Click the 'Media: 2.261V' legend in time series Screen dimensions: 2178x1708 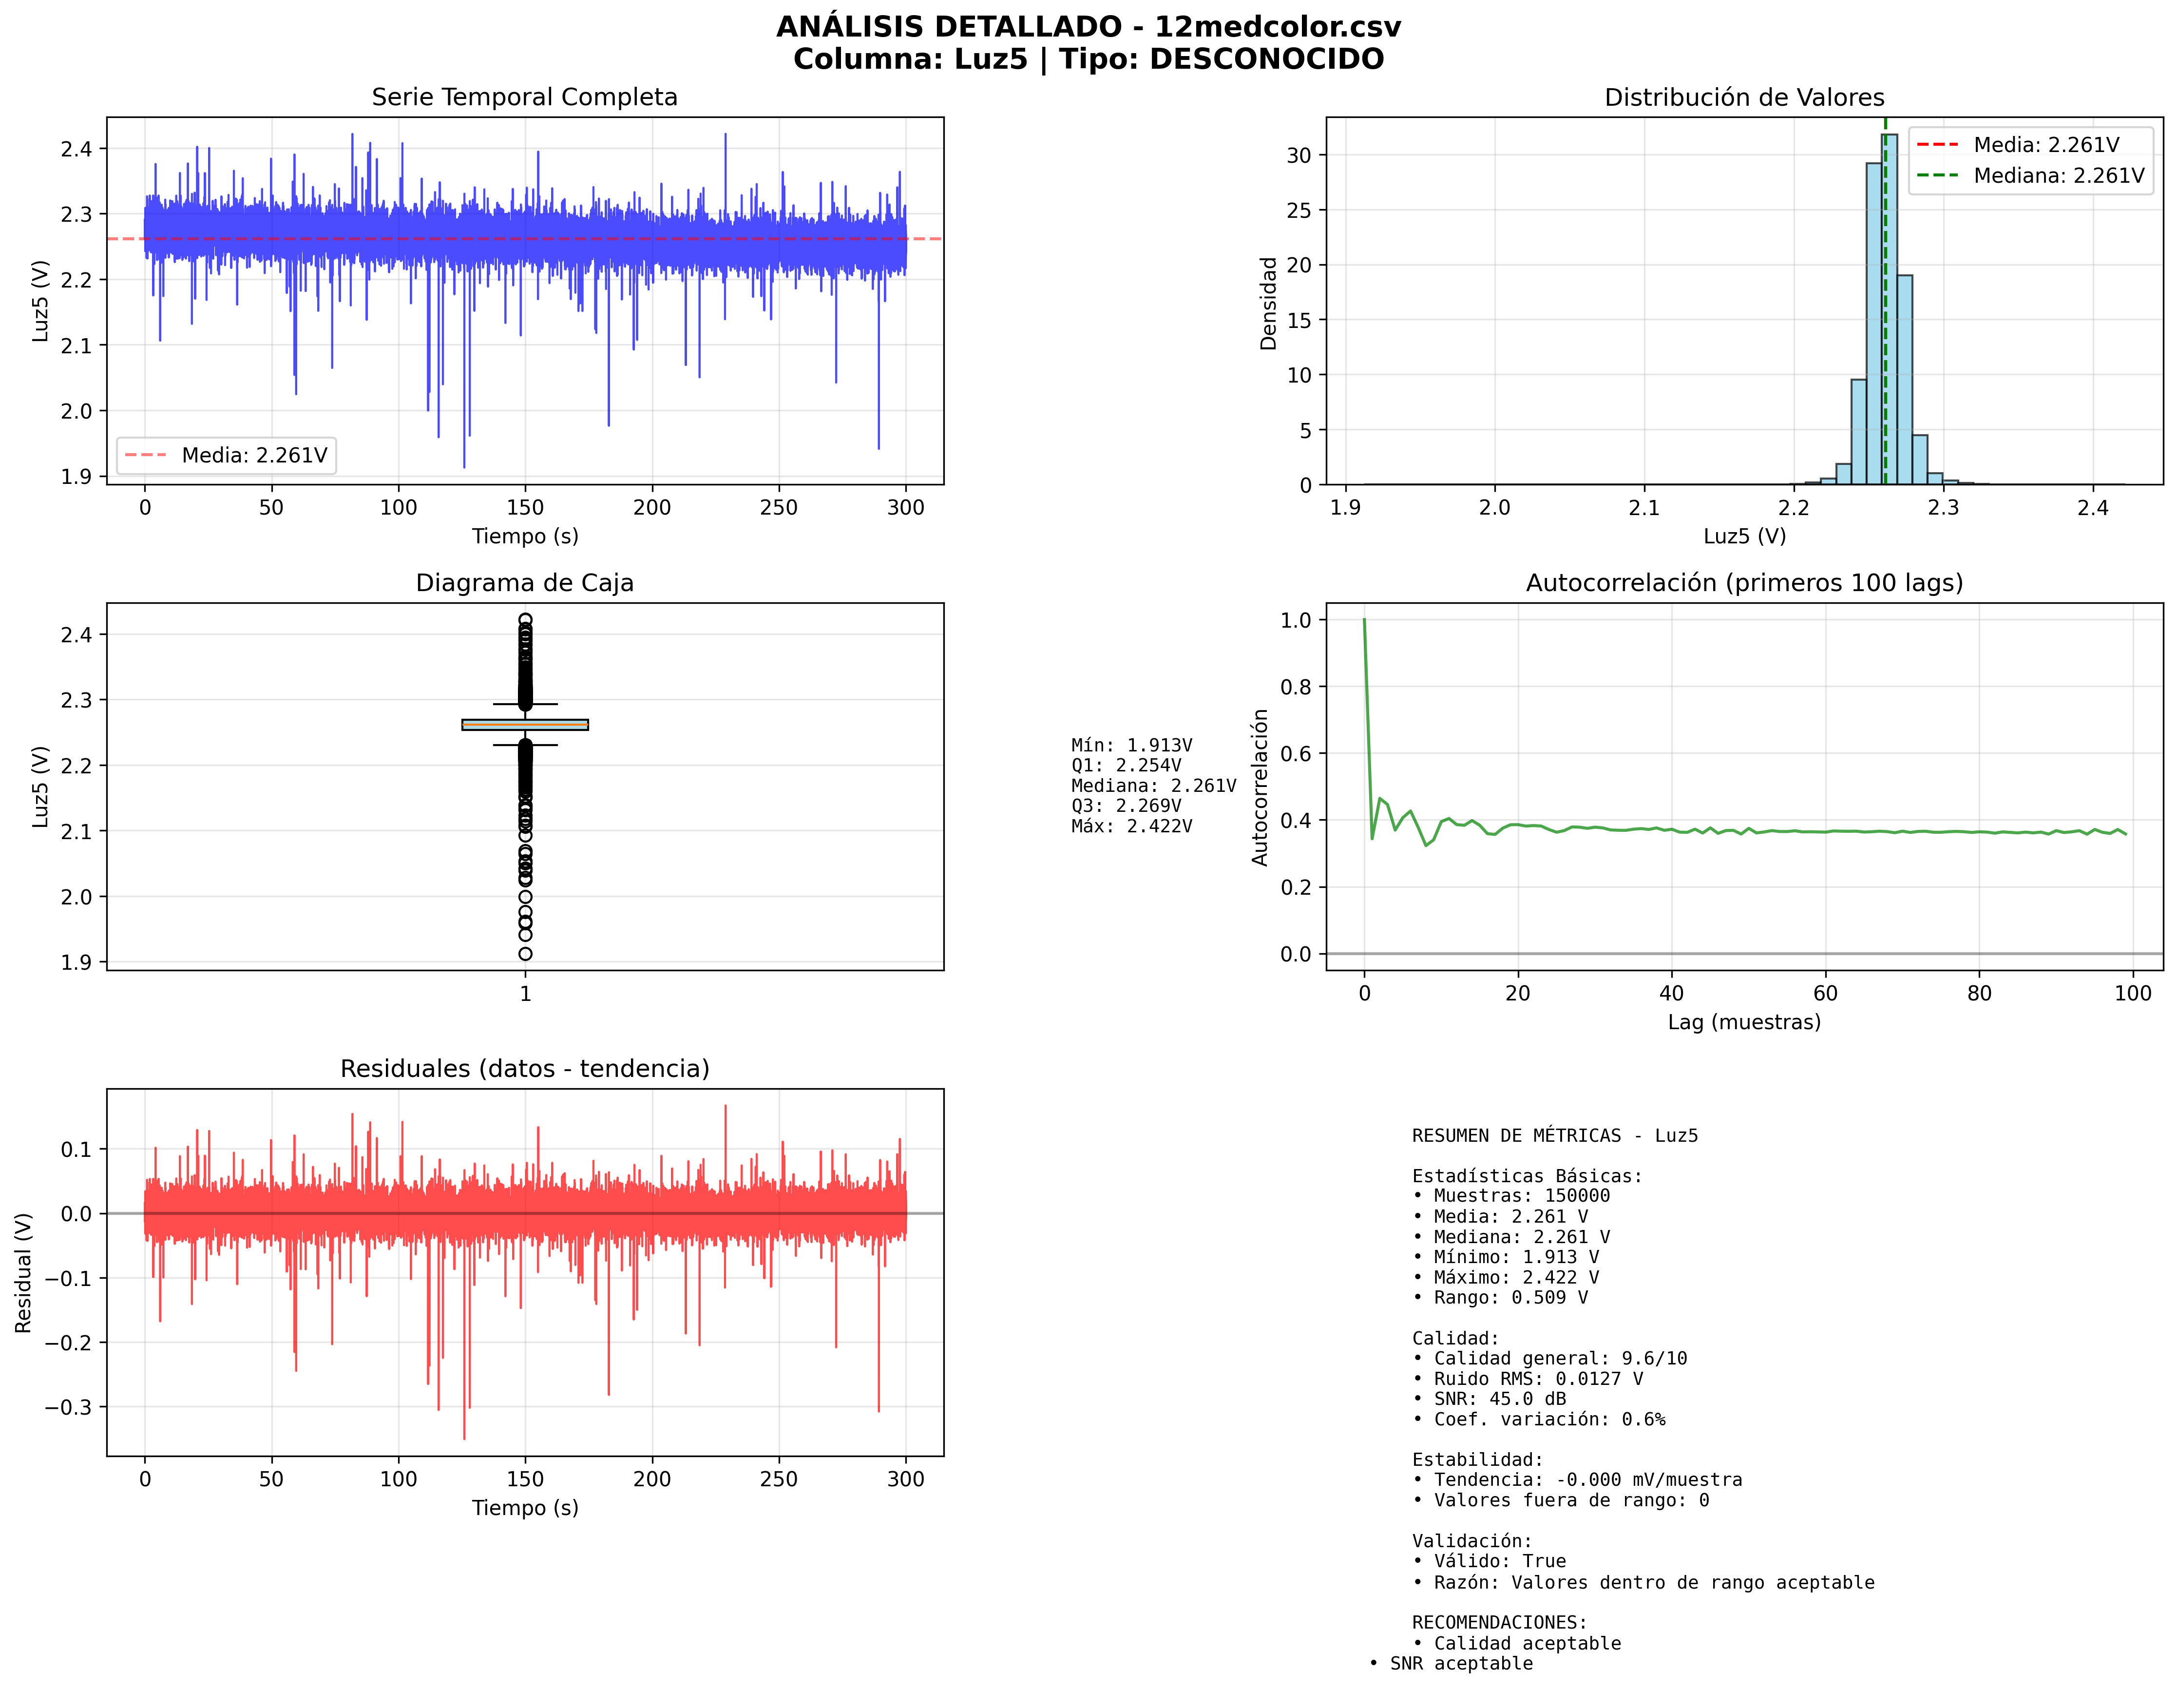click(226, 455)
